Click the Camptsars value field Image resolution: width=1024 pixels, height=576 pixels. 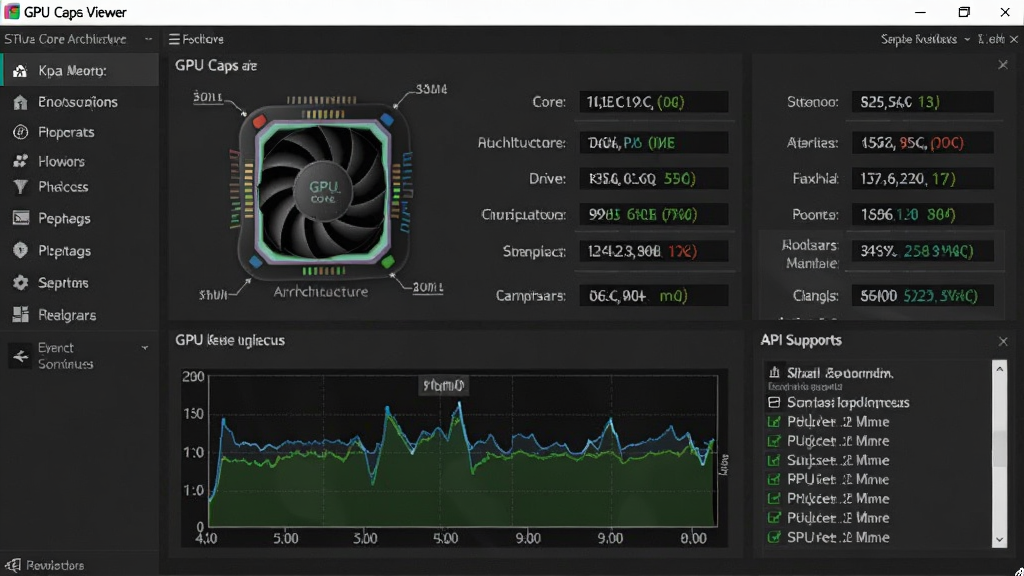(654, 295)
